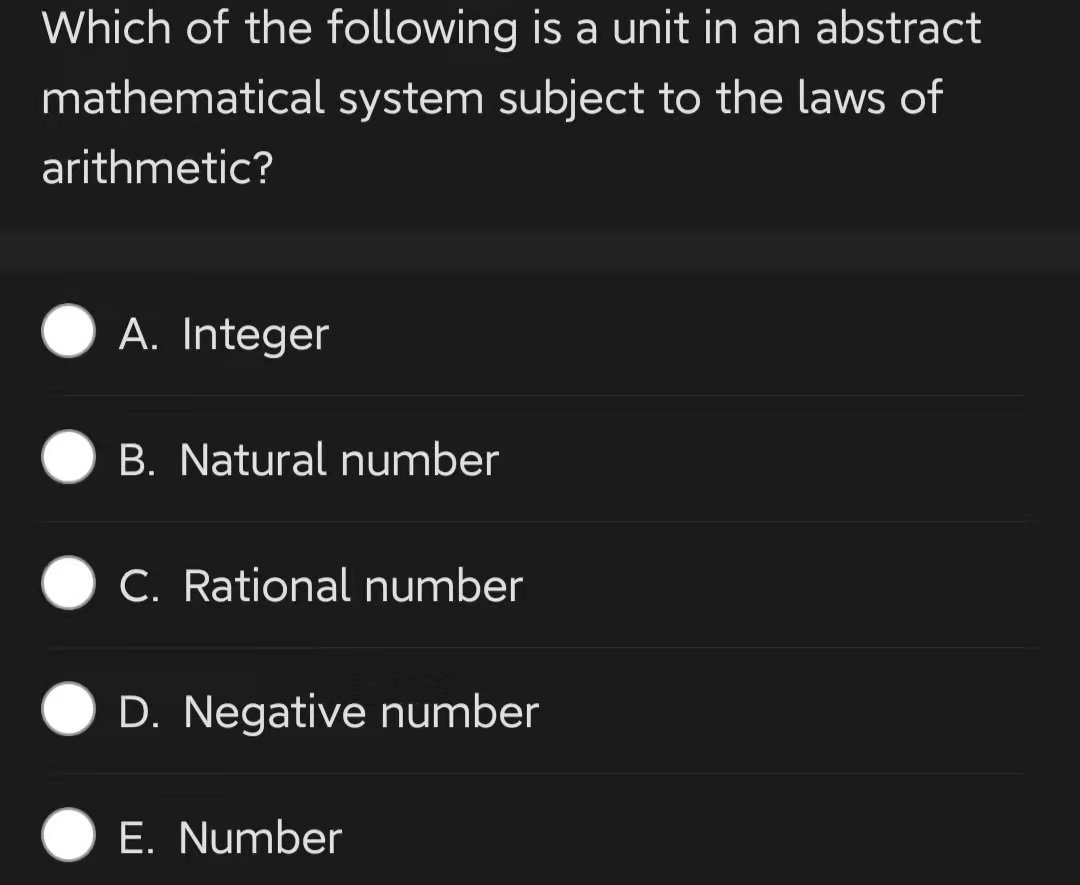Click the letter 'B.' option prefix

point(138,460)
